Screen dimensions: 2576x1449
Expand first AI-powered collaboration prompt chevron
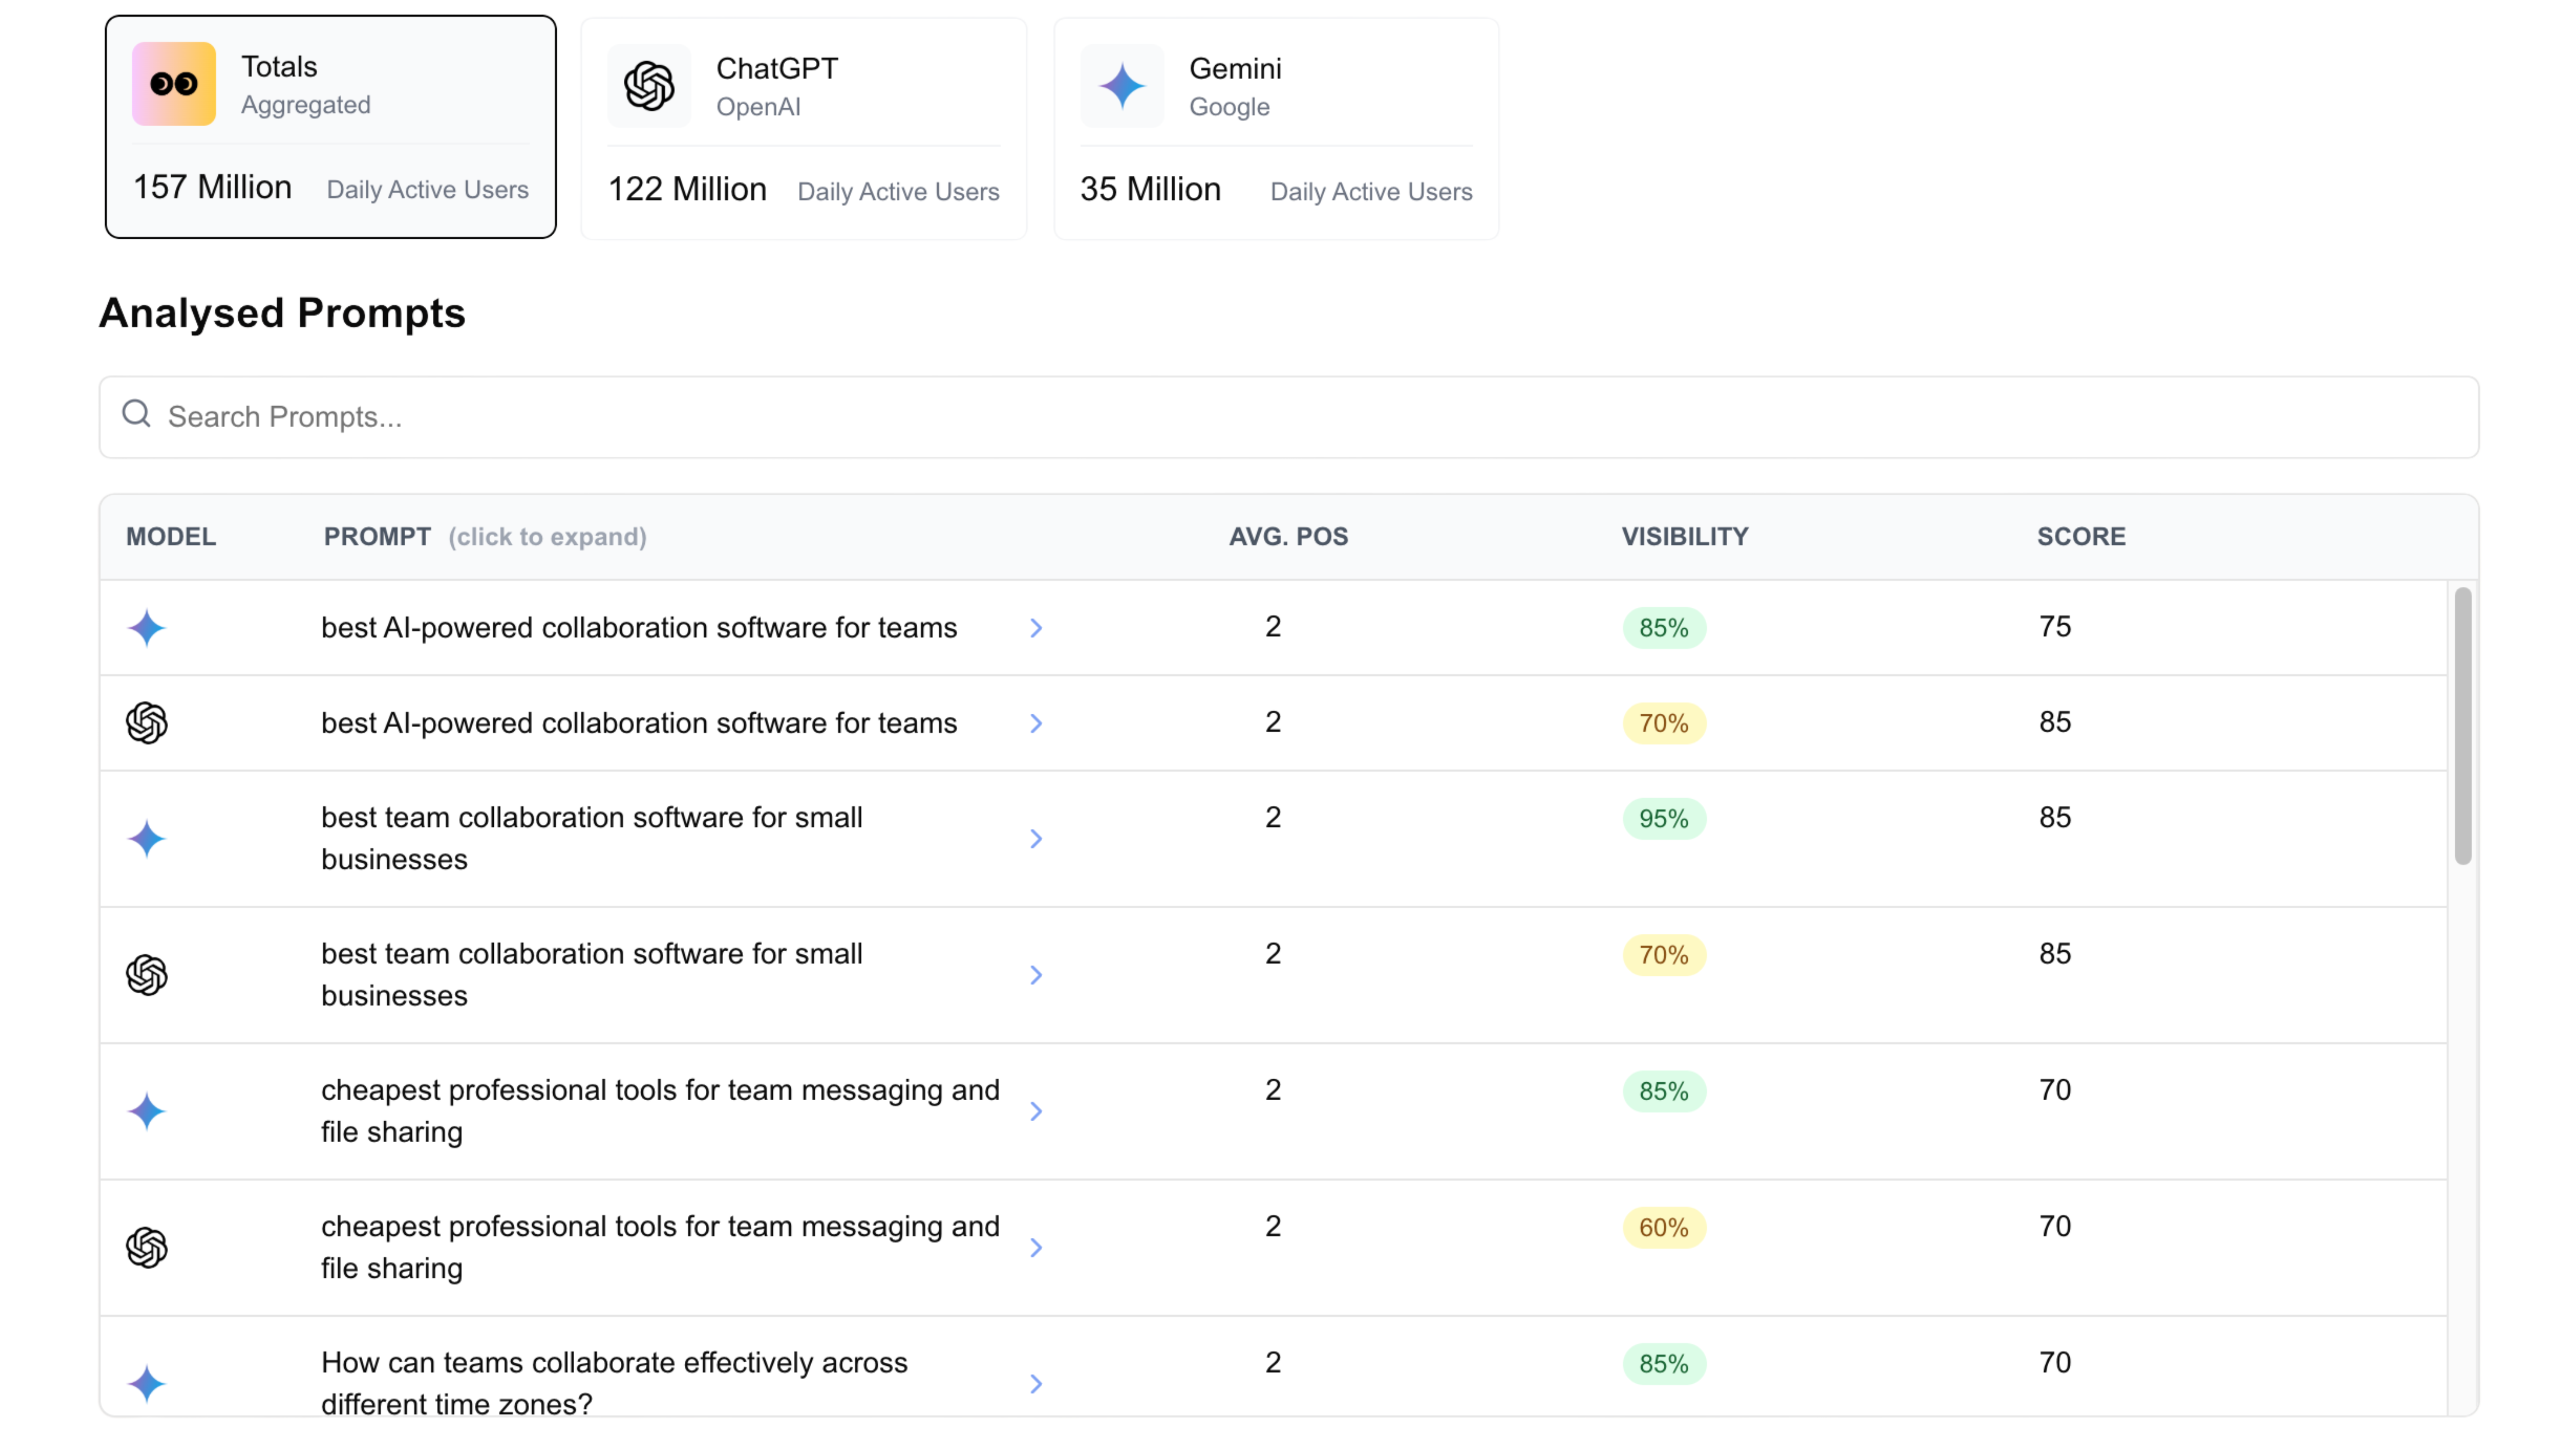pos(1036,628)
